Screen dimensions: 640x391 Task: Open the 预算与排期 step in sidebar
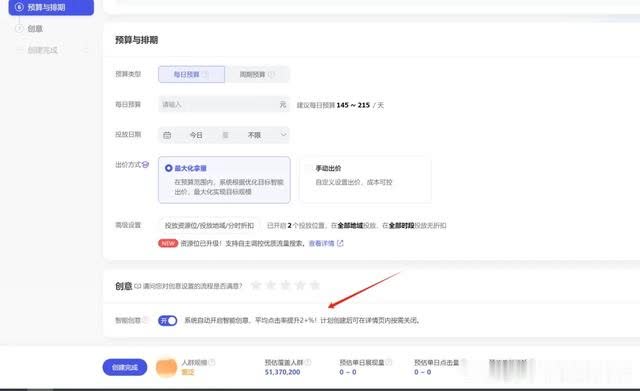point(51,7)
